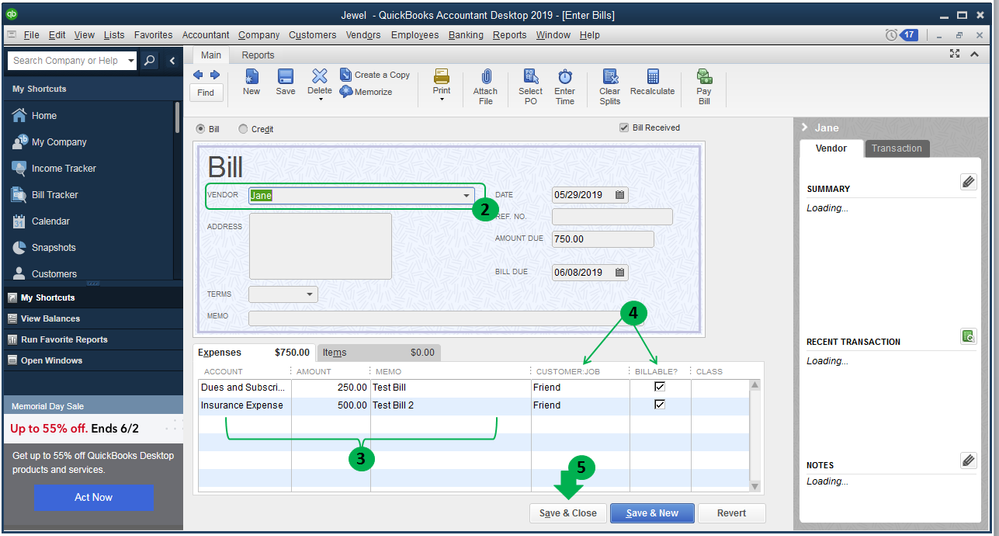Open Home shortcut in sidebar
The width and height of the screenshot is (999, 536).
pyautogui.click(x=44, y=115)
